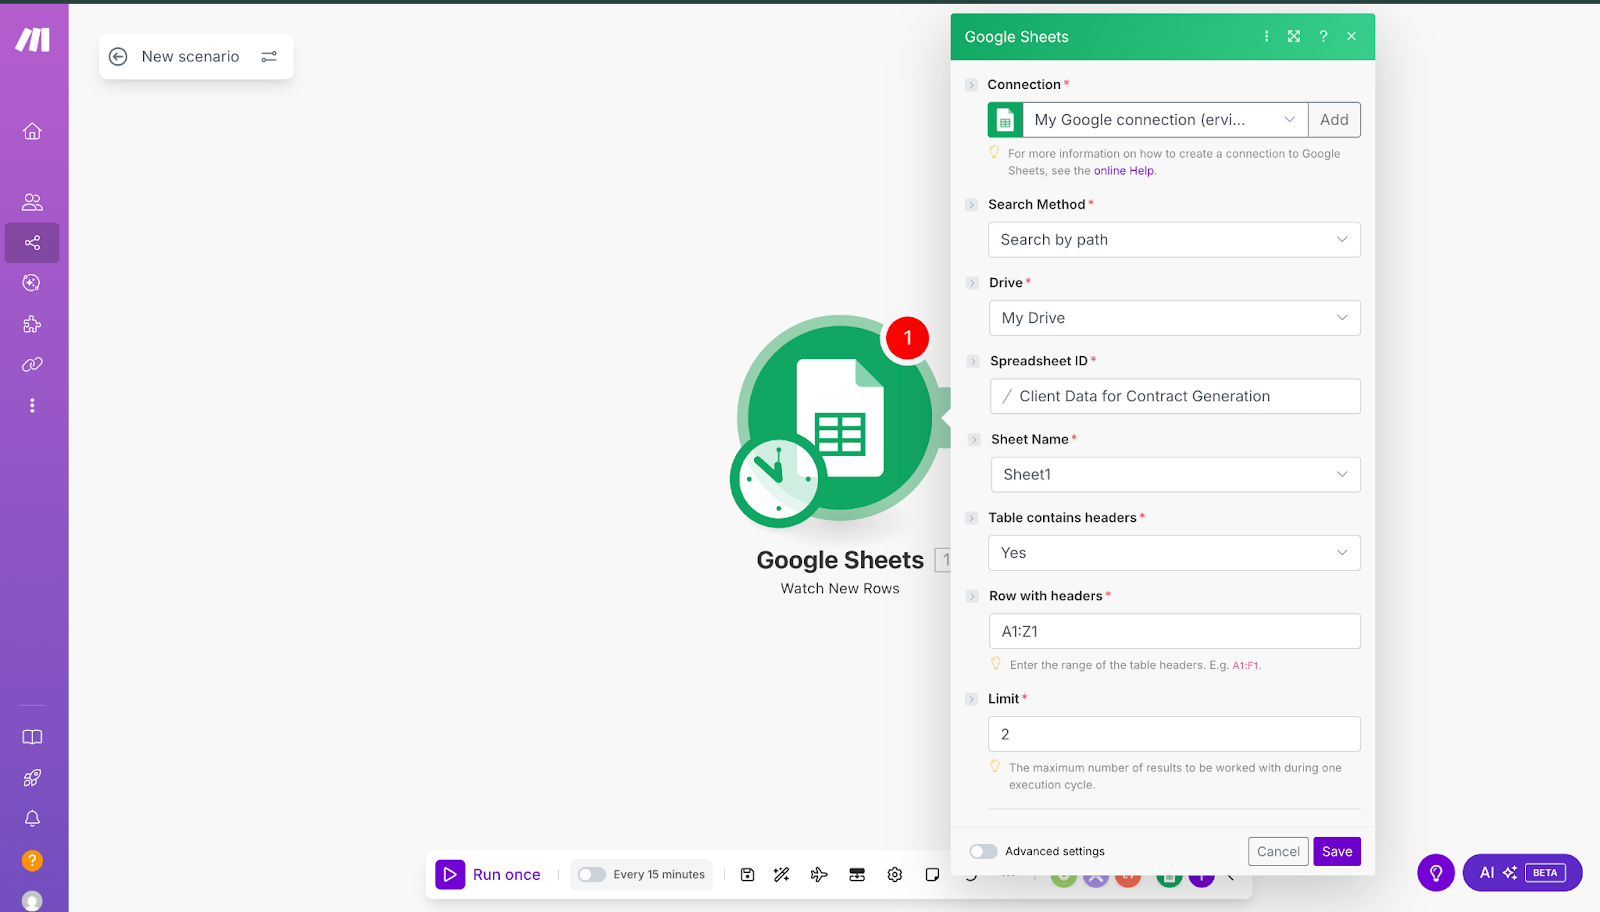Image resolution: width=1600 pixels, height=912 pixels.
Task: Open the Scenarios section in sidebar
Action: click(32, 243)
